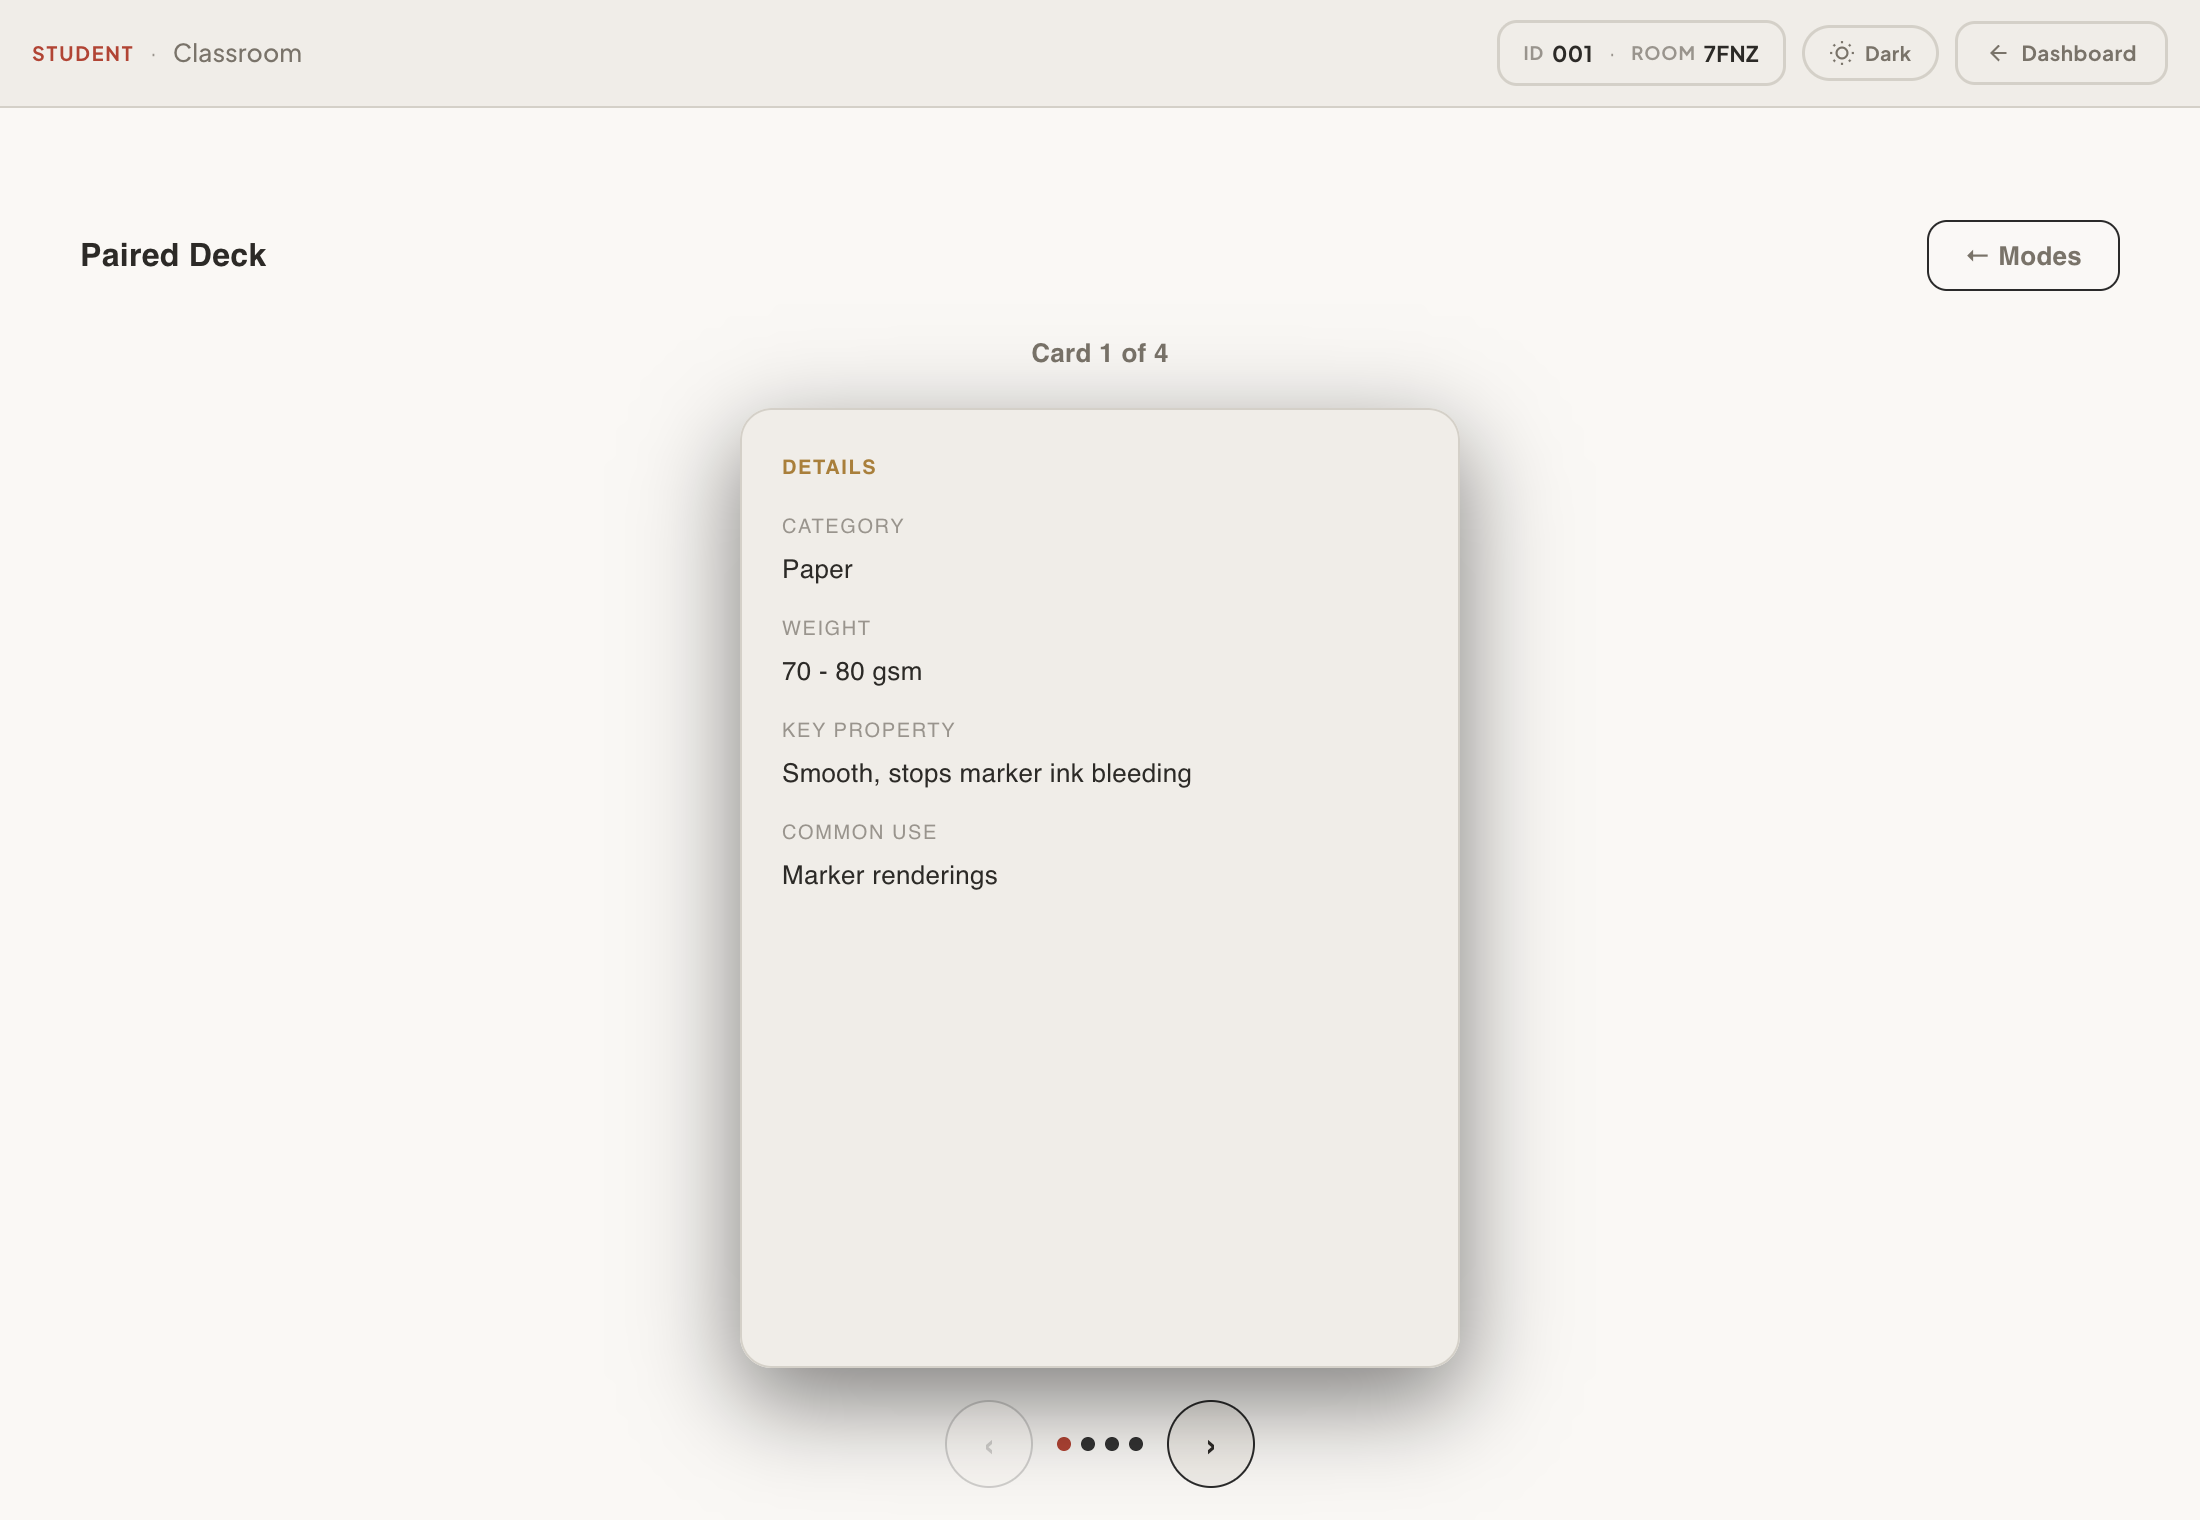Jump to the fourth card dot
The width and height of the screenshot is (2200, 1520).
pos(1136,1444)
